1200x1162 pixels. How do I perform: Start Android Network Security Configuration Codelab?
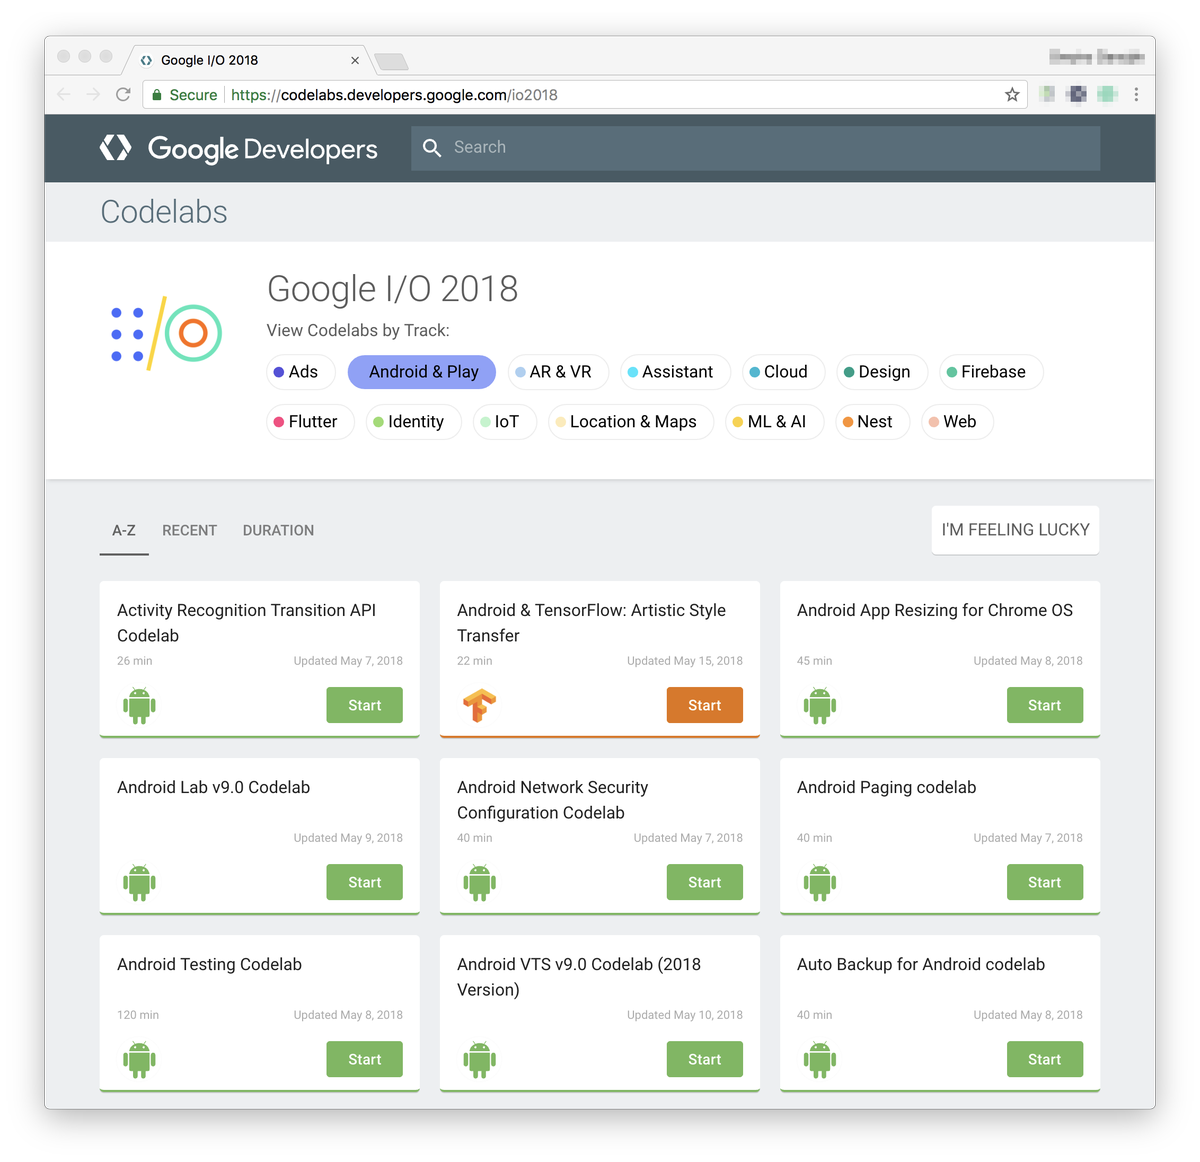tap(705, 882)
